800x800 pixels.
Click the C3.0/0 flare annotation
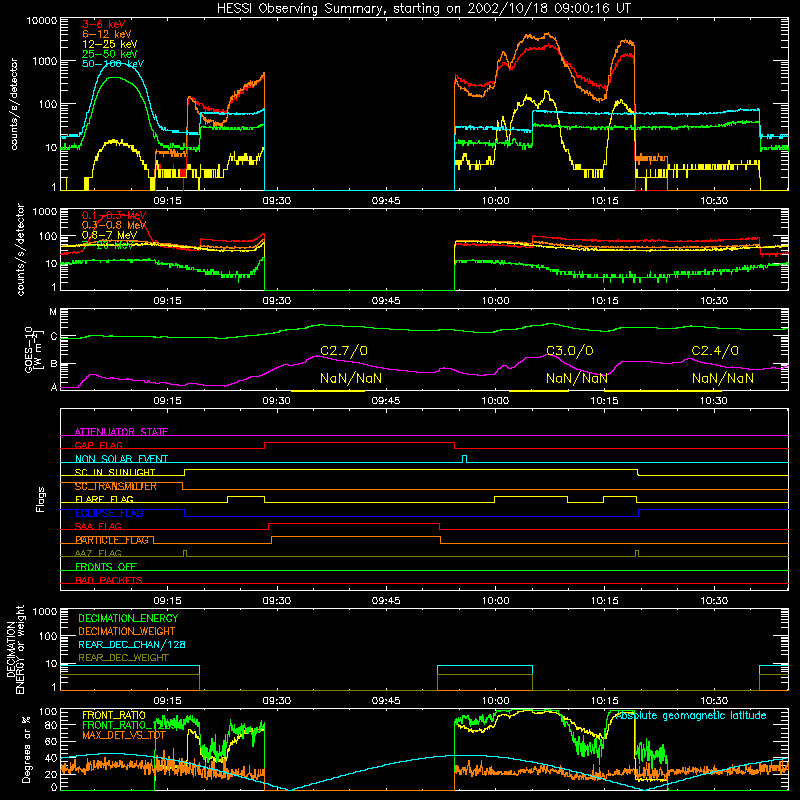[x=570, y=351]
